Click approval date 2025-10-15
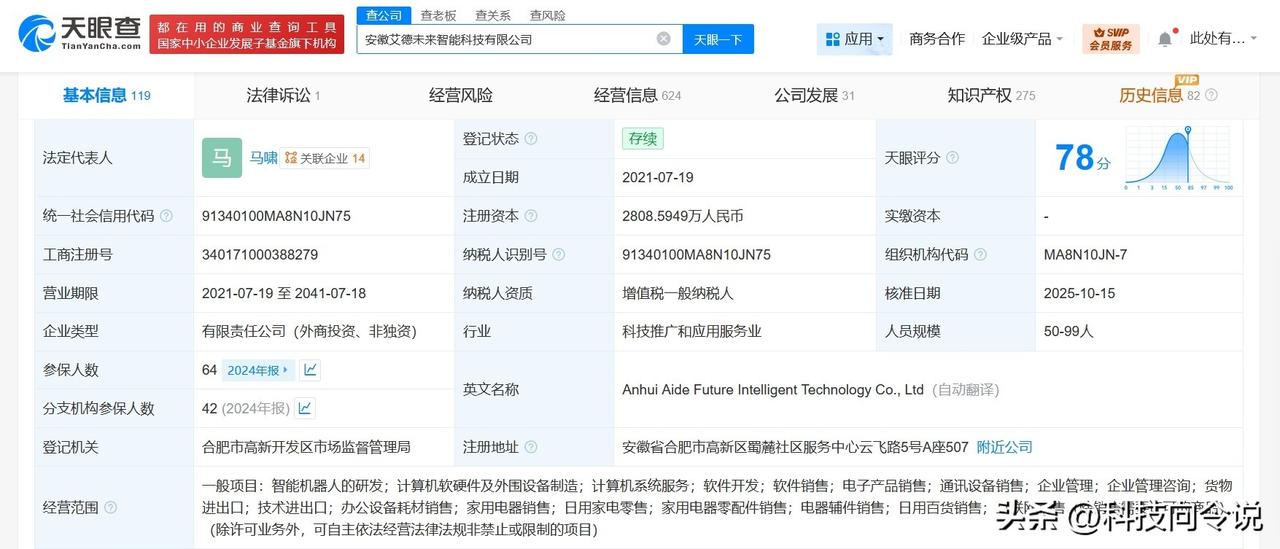The image size is (1280, 549). click(1079, 293)
